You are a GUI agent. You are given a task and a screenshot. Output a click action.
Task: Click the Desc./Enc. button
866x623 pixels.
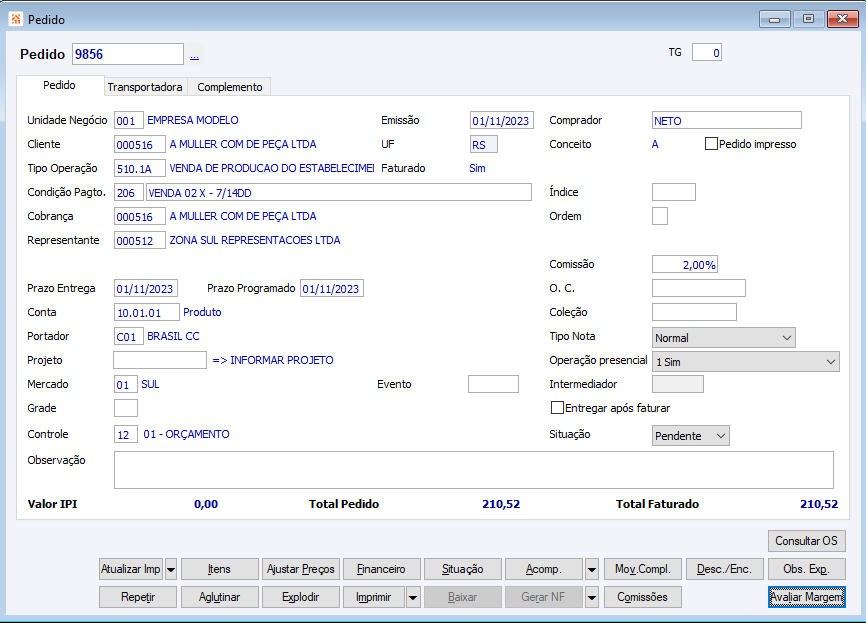725,569
